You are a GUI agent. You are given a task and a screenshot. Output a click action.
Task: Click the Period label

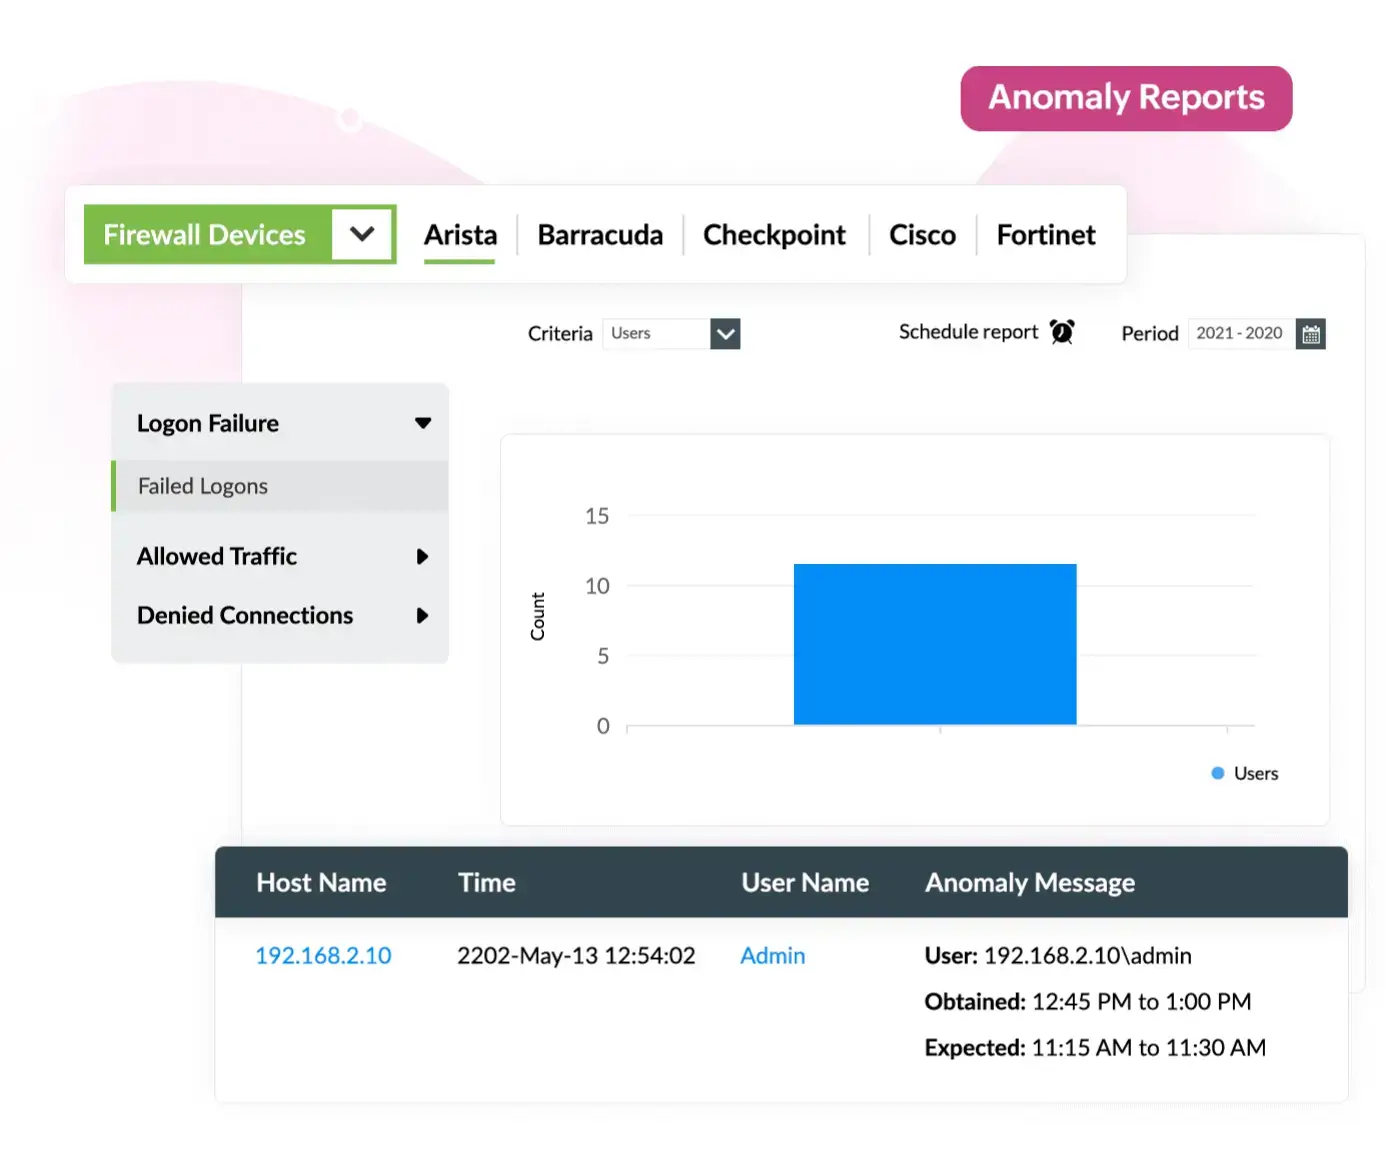click(x=1150, y=334)
